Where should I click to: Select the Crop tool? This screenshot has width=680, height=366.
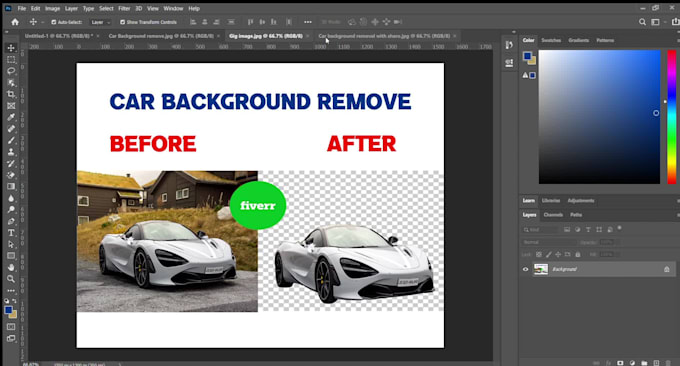pyautogui.click(x=11, y=94)
